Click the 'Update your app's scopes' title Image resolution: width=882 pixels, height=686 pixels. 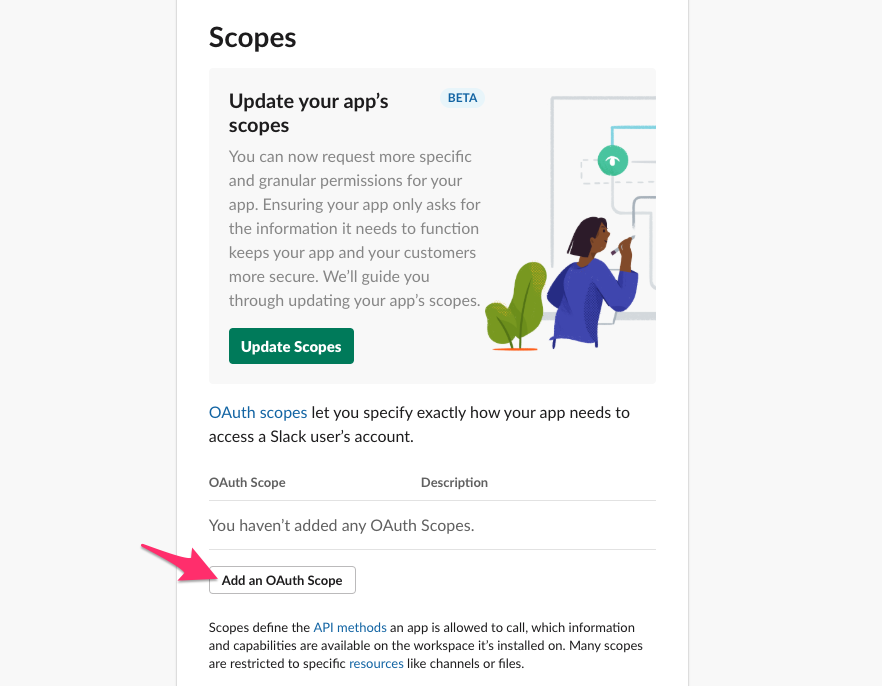pyautogui.click(x=308, y=113)
